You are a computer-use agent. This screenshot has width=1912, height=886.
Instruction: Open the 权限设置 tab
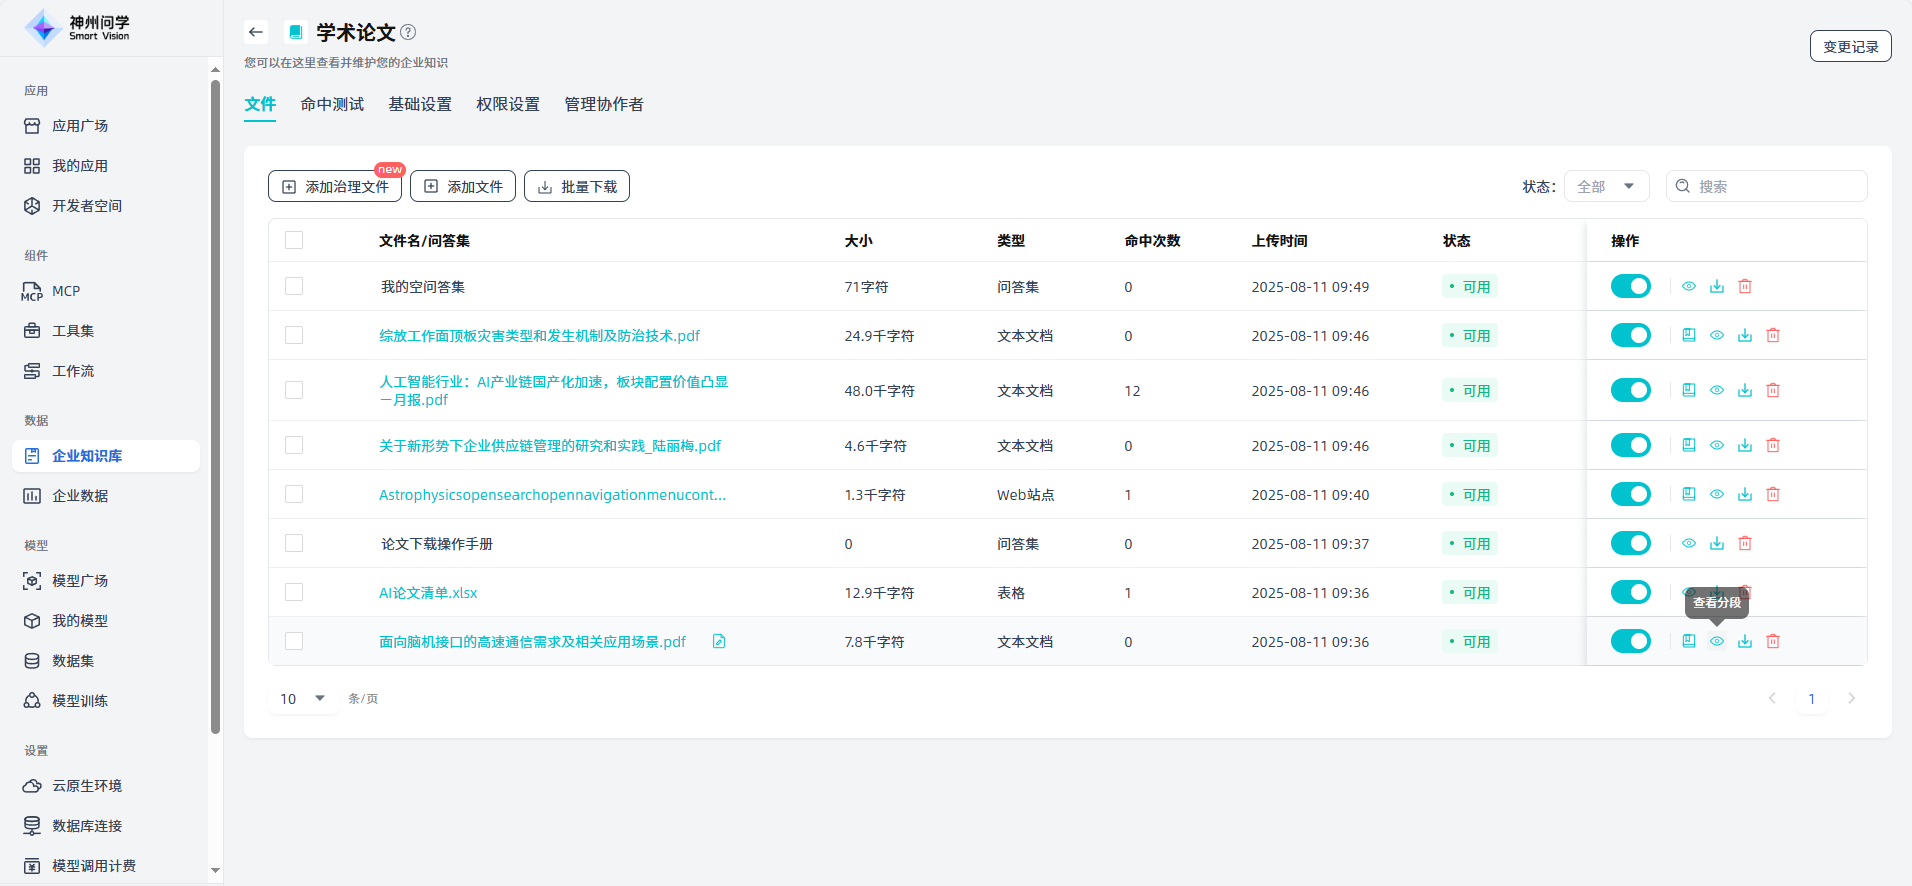(508, 104)
